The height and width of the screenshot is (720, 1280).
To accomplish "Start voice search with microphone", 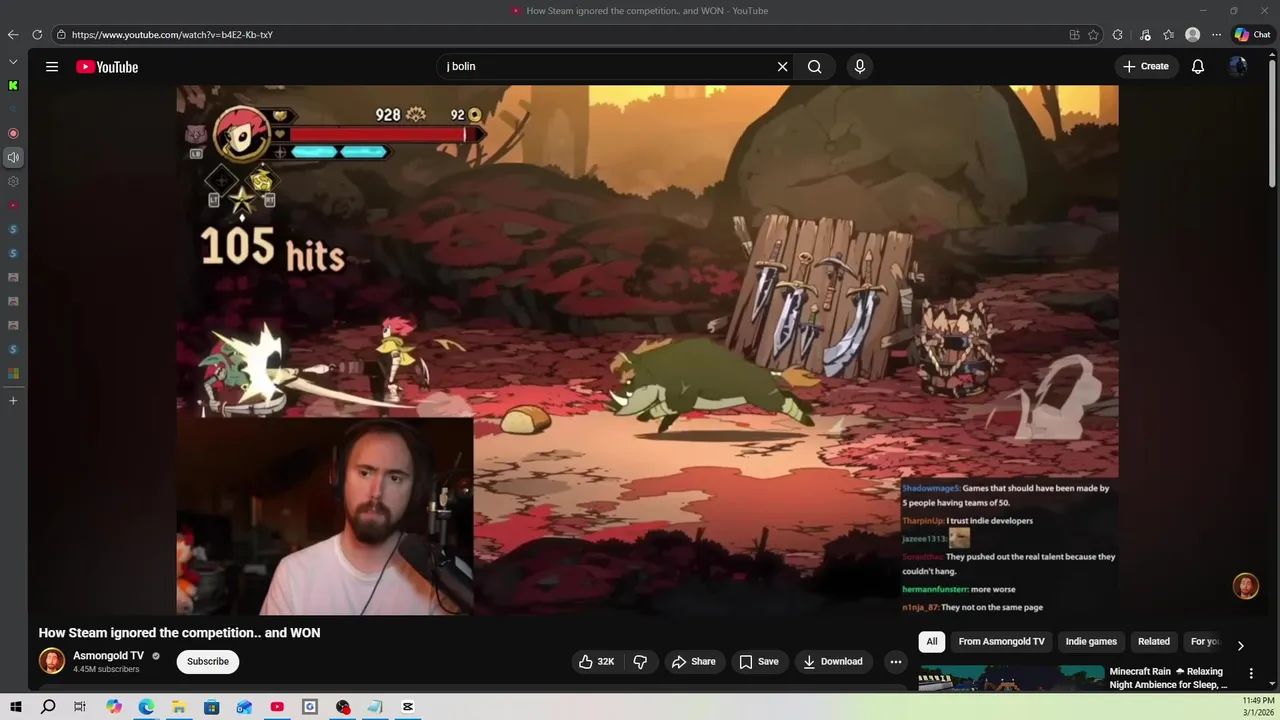I will (859, 67).
